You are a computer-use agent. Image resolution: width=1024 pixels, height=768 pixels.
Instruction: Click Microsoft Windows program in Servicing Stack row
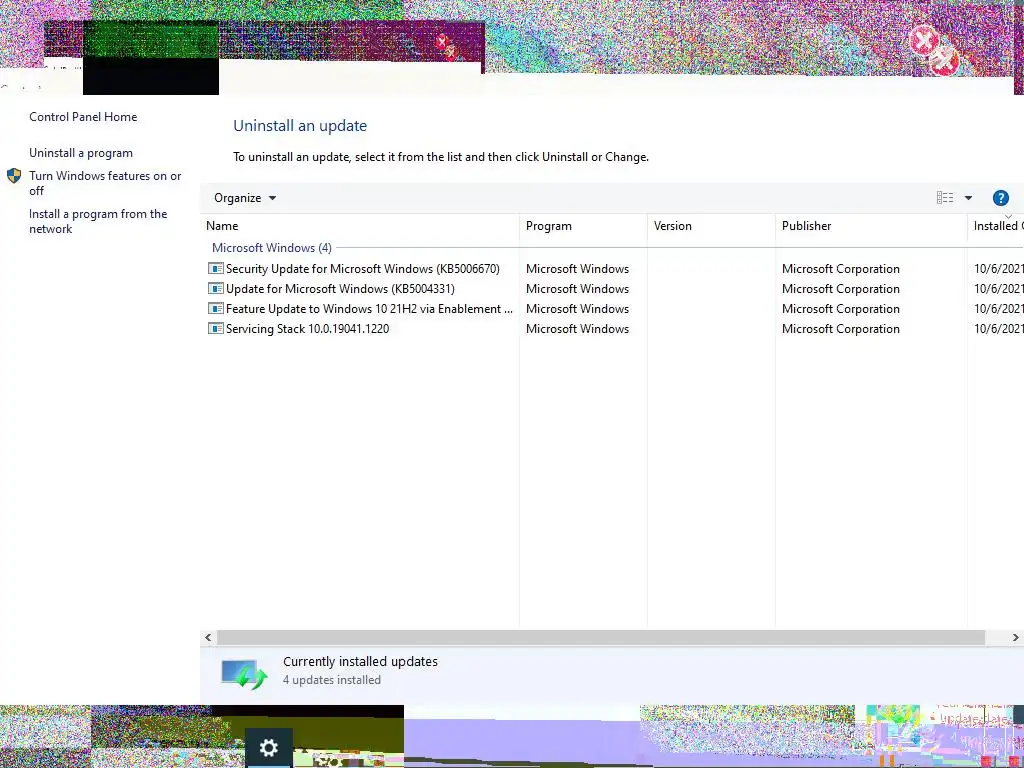[x=577, y=328]
